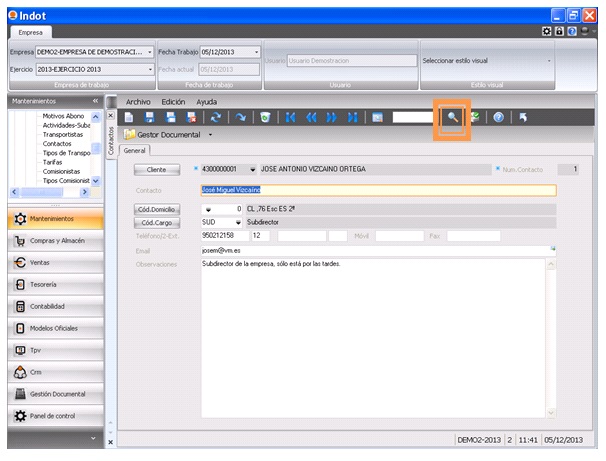606x461 pixels.
Task: Expand the Empresa dropdown
Action: tap(150, 52)
